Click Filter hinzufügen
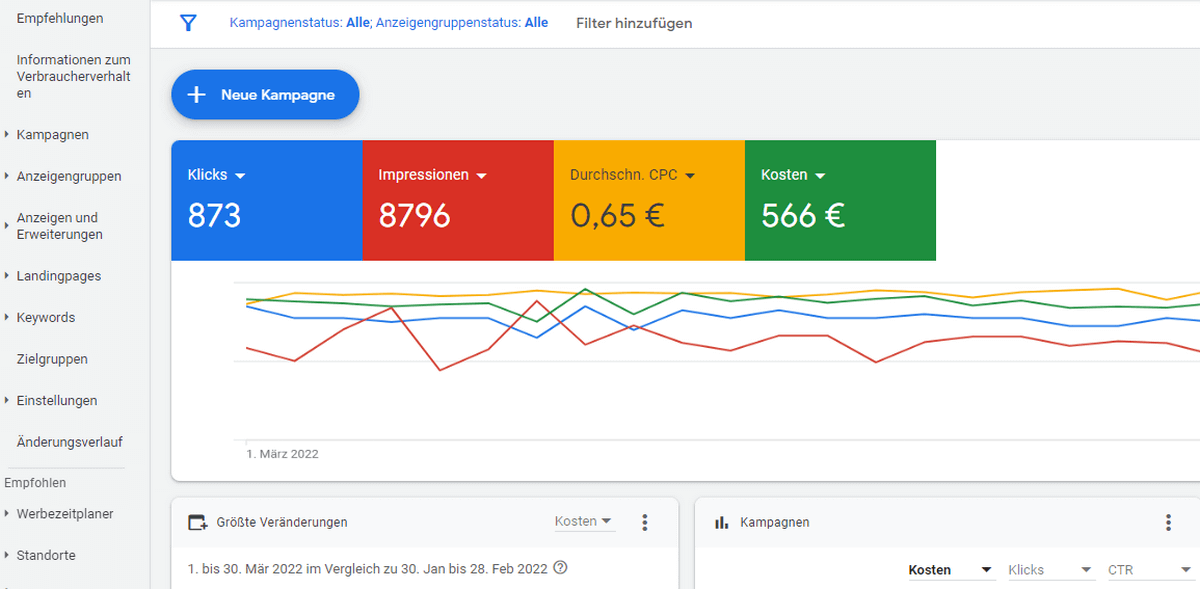The width and height of the screenshot is (1200, 589). pos(634,23)
